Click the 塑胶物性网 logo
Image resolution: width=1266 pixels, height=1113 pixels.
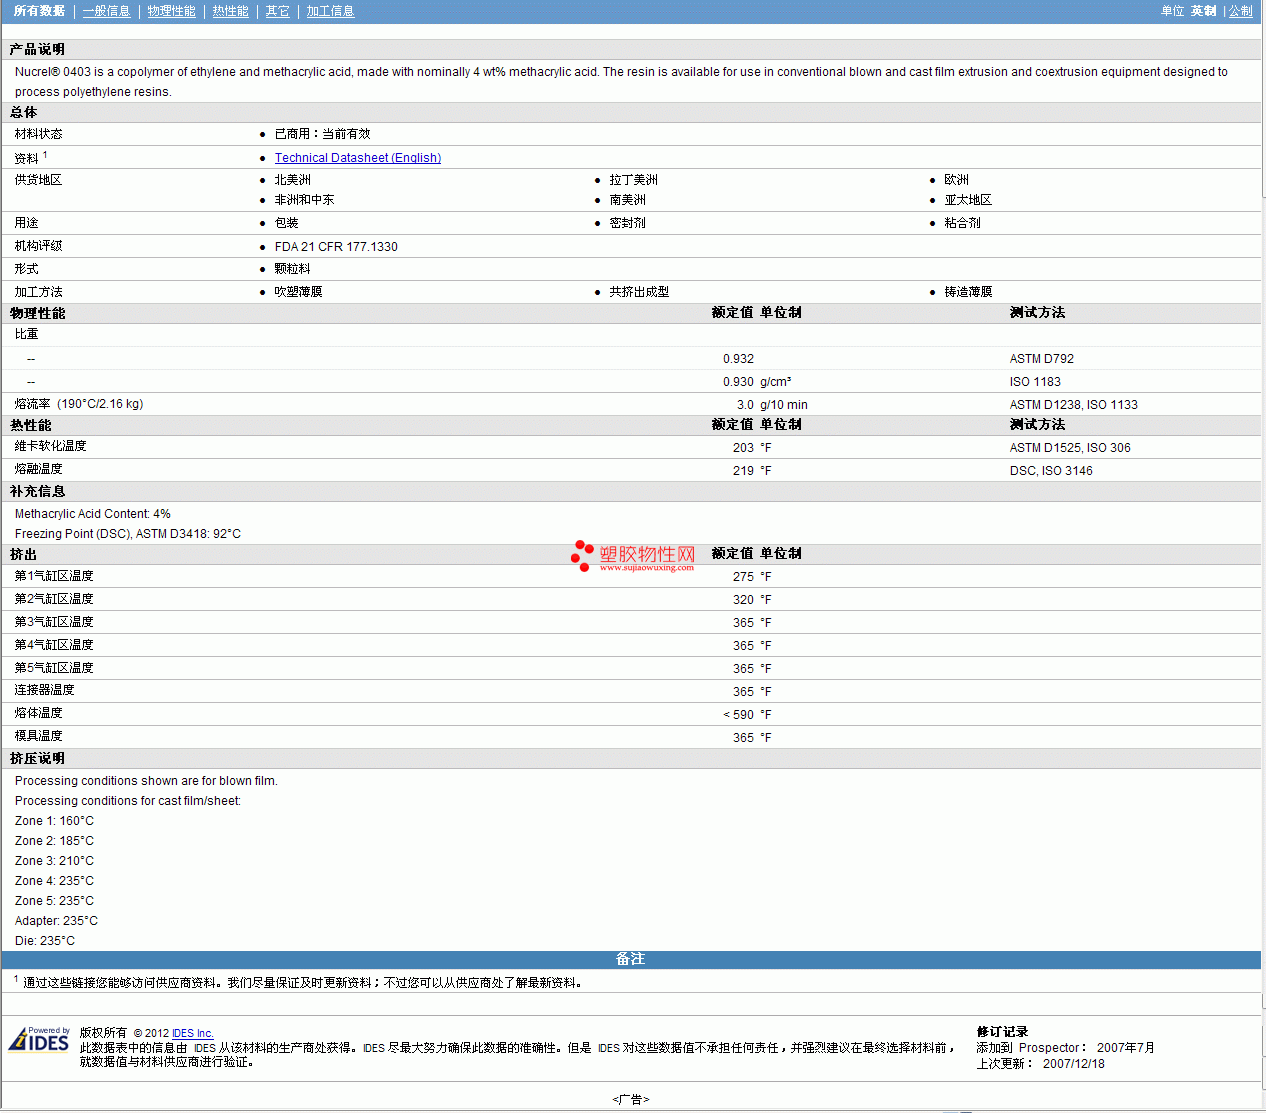[x=633, y=557]
